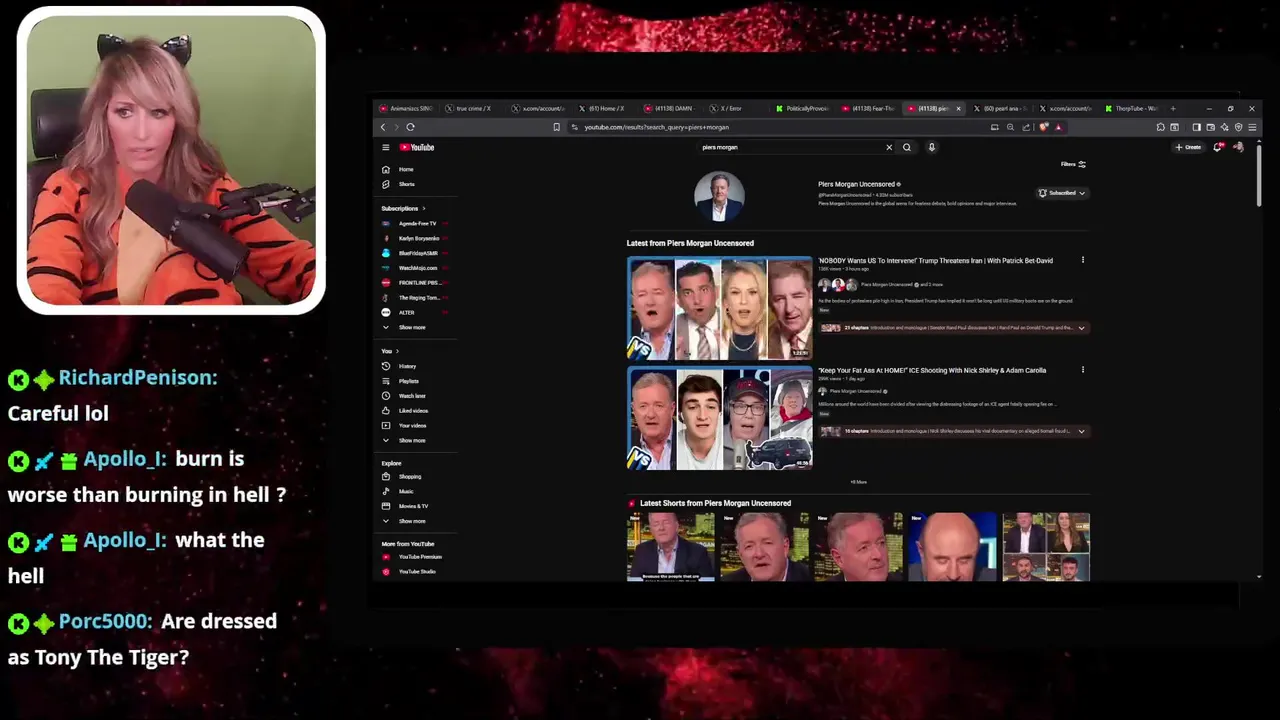Click the YouTube logo
Viewport: 1280px width, 720px height.
tap(417, 147)
